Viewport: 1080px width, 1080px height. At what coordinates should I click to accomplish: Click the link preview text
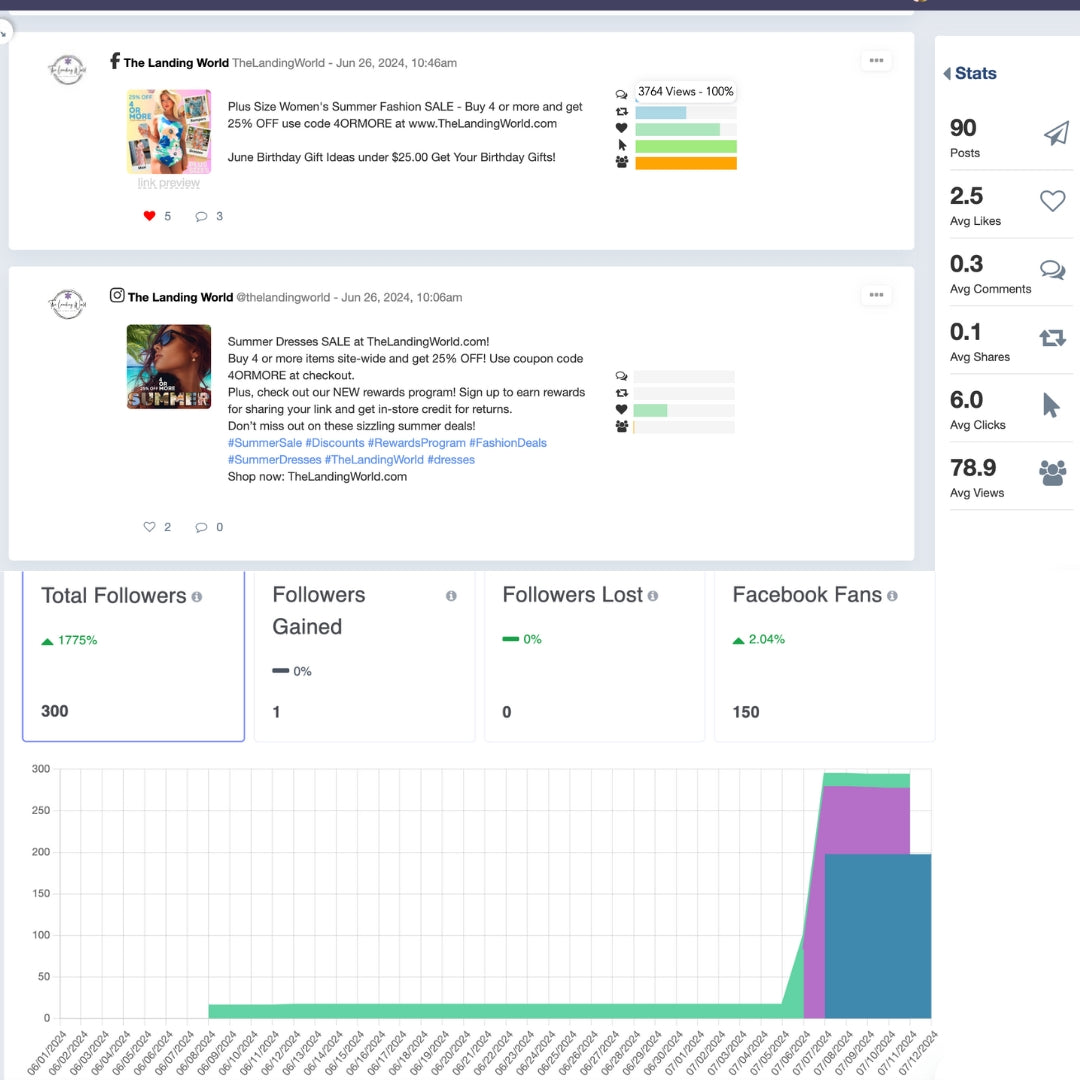[168, 183]
